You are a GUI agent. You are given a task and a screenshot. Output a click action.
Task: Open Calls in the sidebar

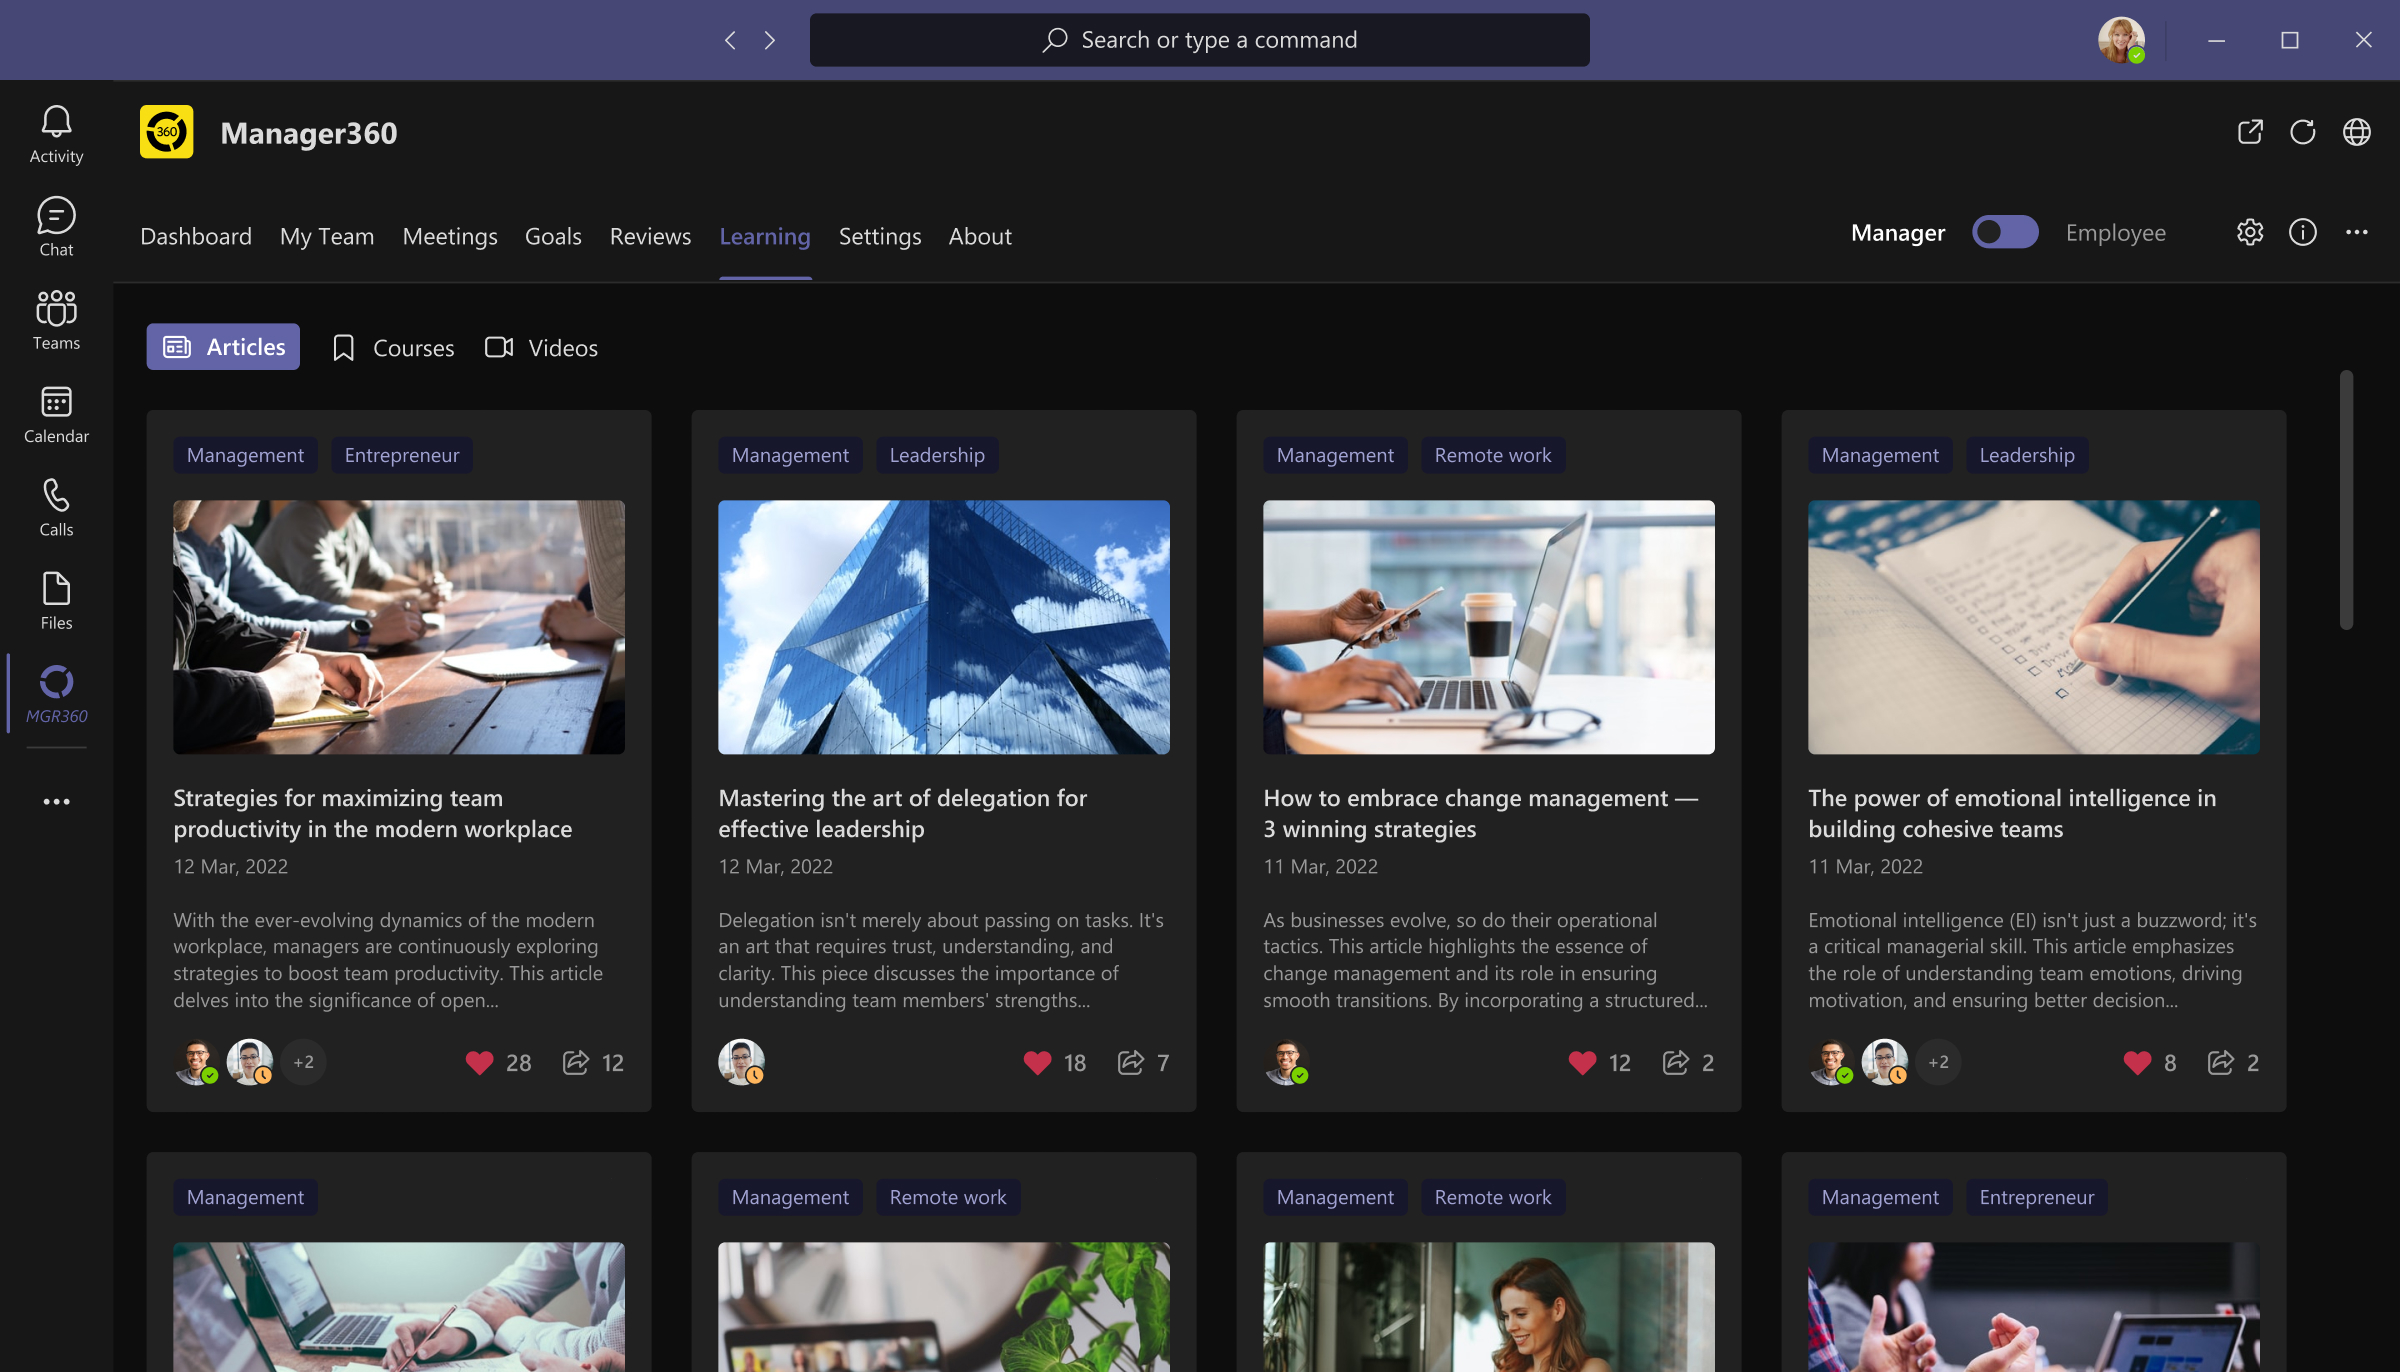[x=56, y=508]
